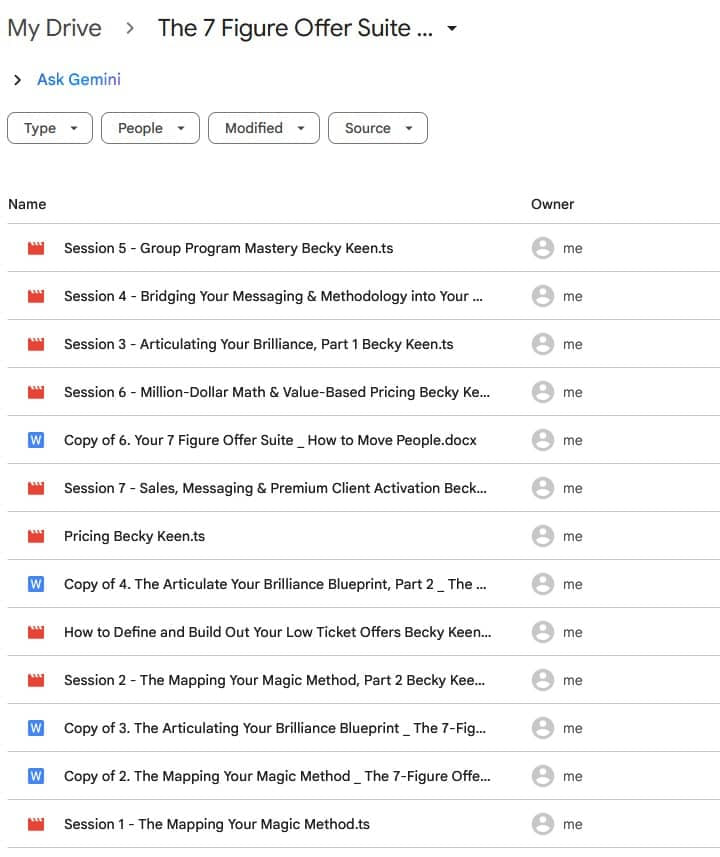Click video icon for Session 1 Mapping Magic

(x=36, y=824)
